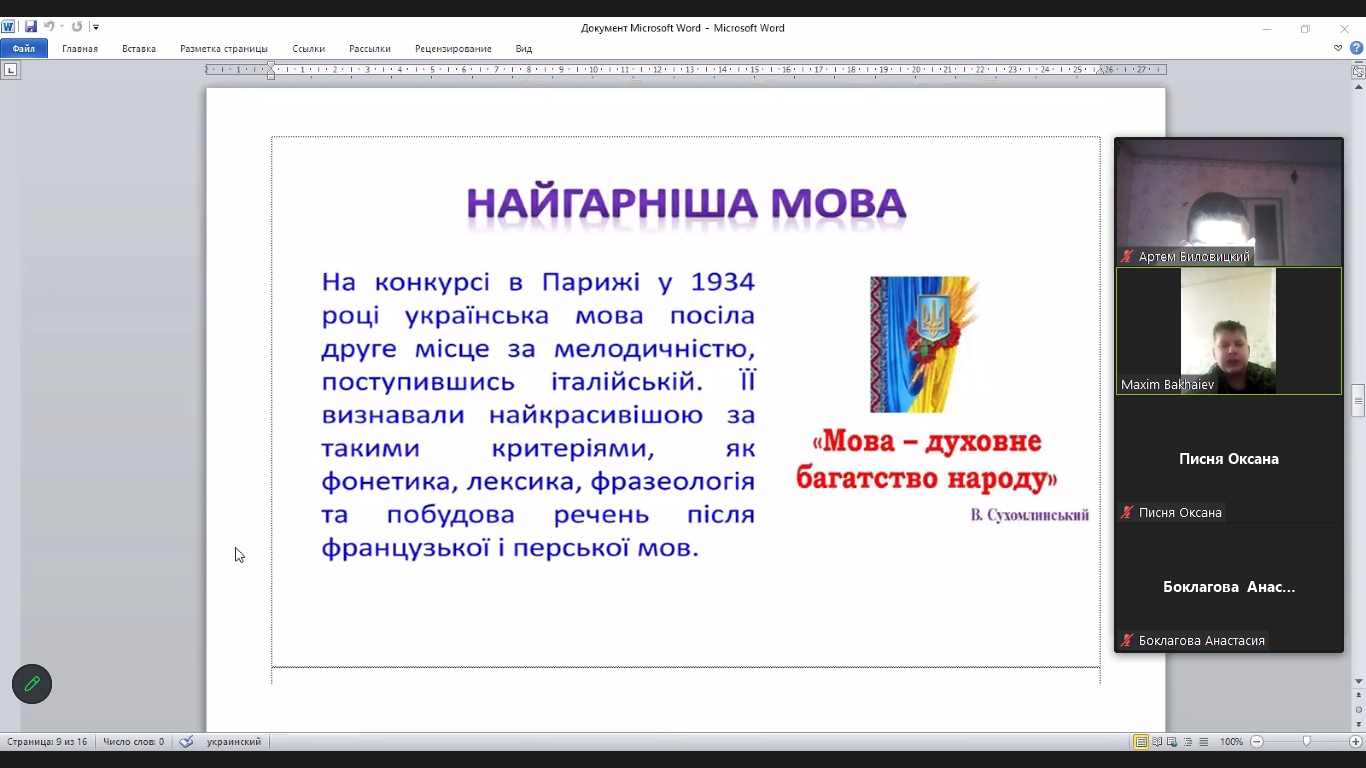Open Word Help with the question mark icon
The width and height of the screenshot is (1366, 768).
click(1356, 48)
